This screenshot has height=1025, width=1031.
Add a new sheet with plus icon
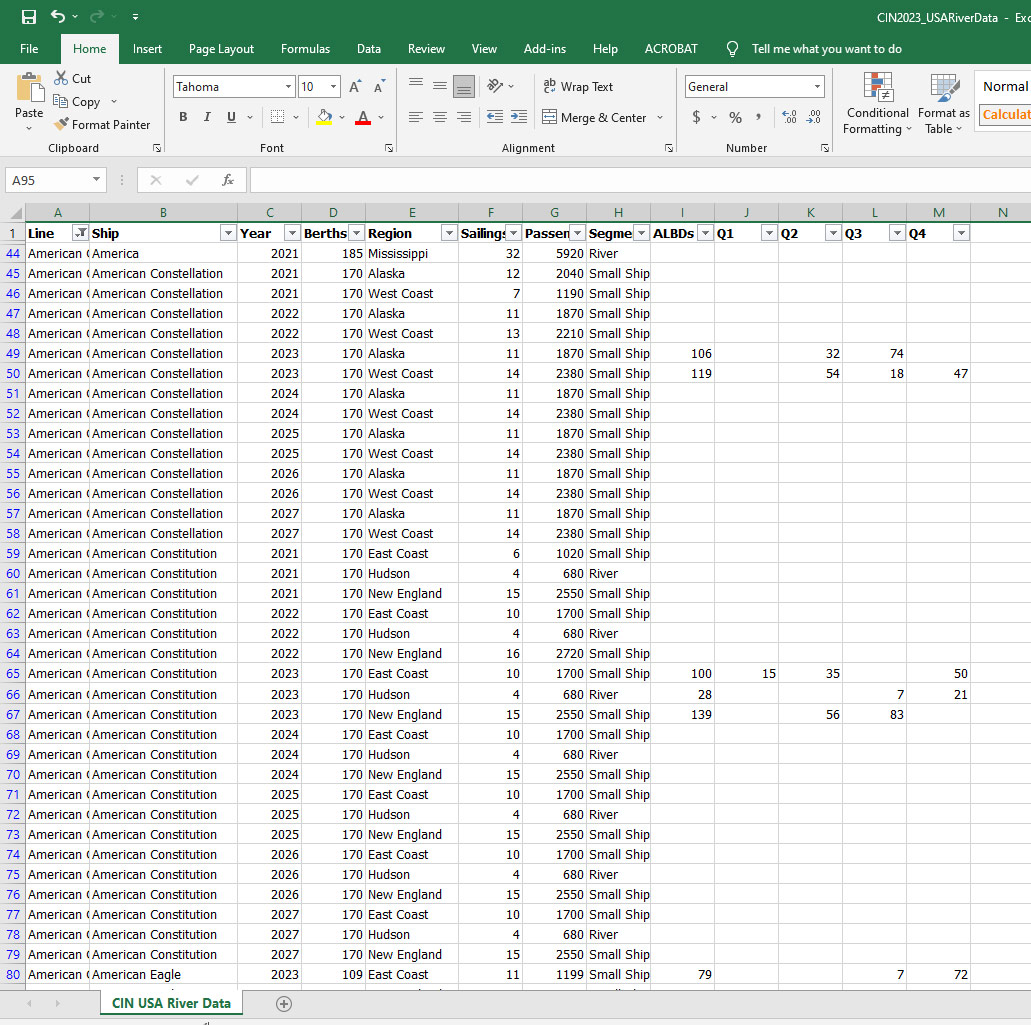pos(284,1003)
